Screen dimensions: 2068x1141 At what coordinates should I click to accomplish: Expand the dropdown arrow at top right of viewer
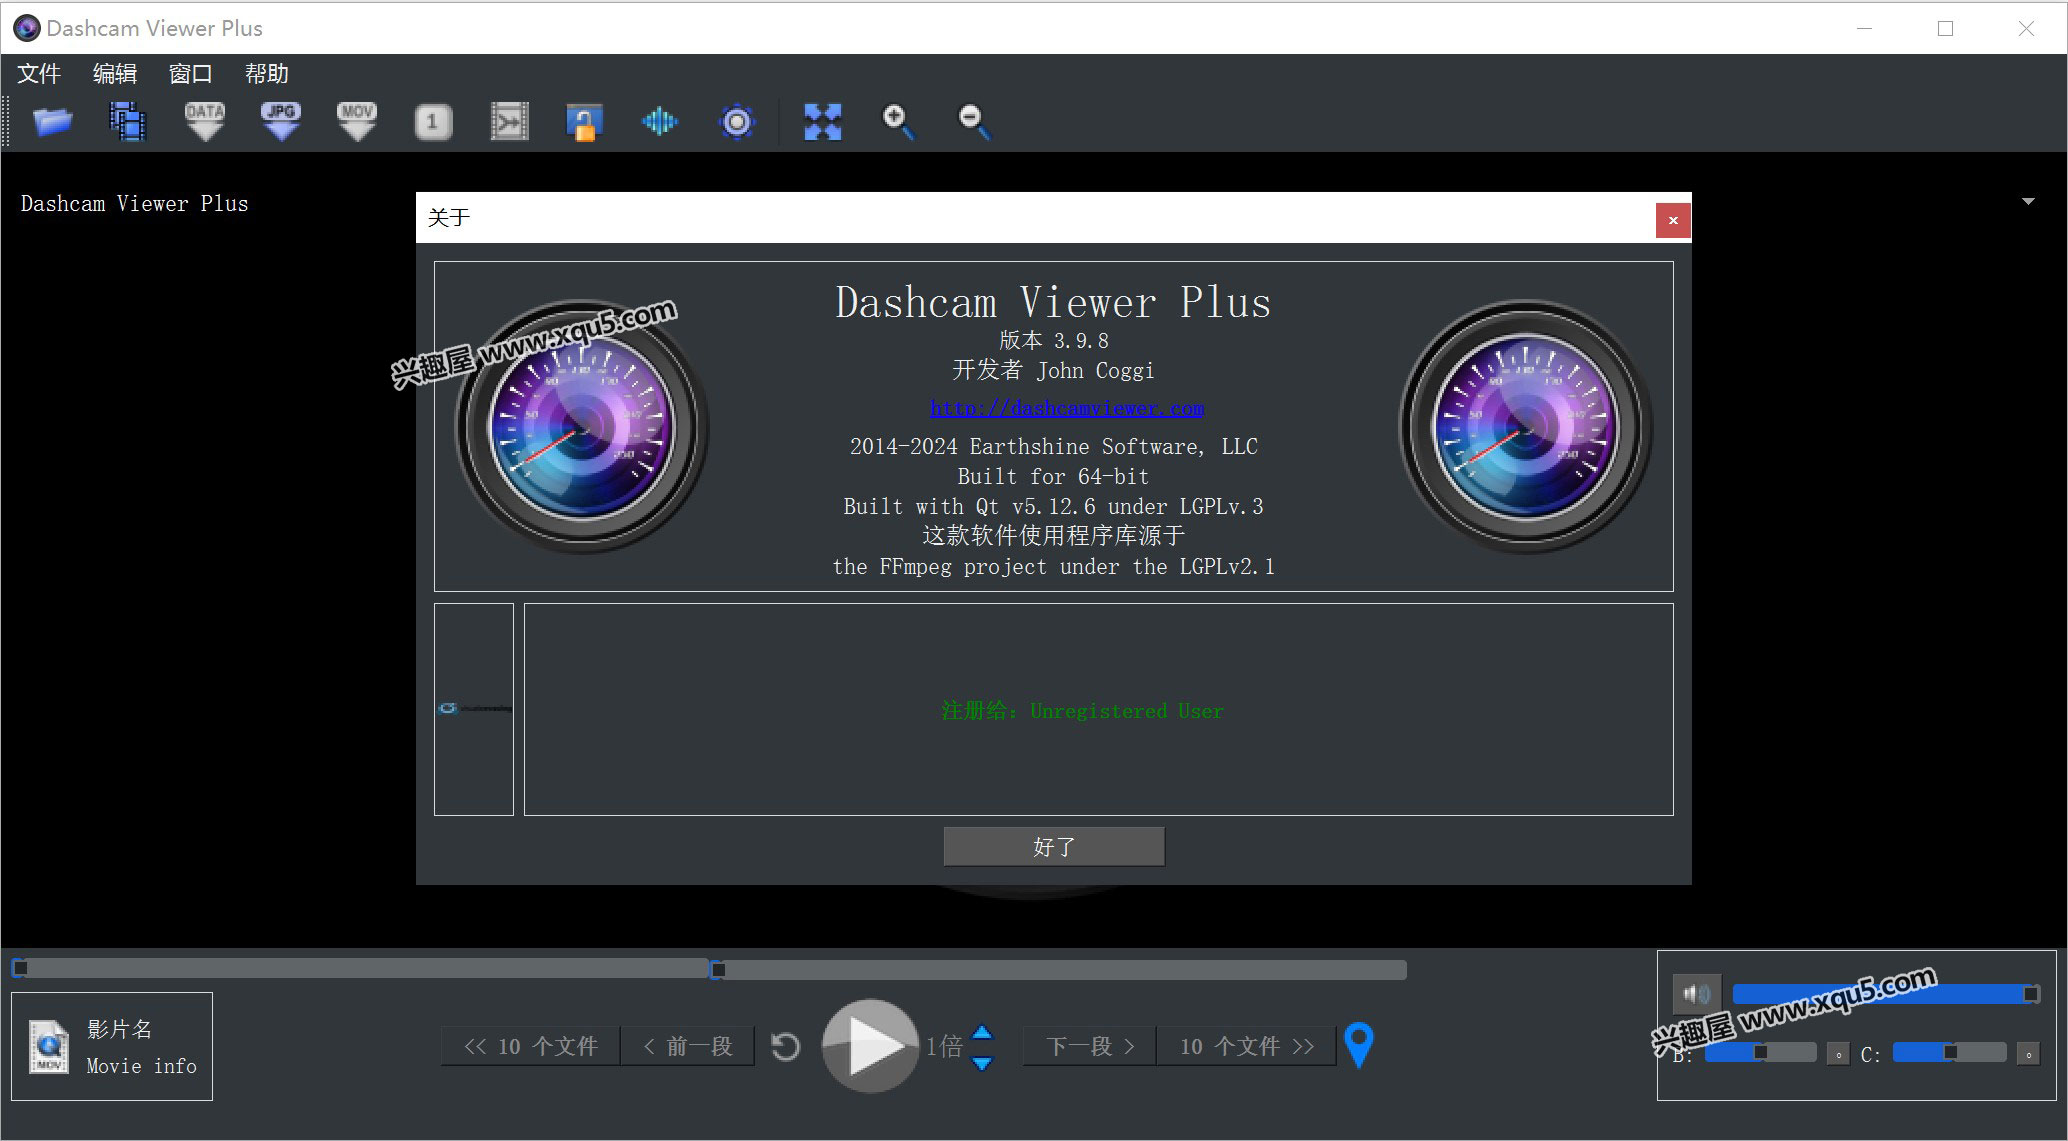[x=2028, y=202]
